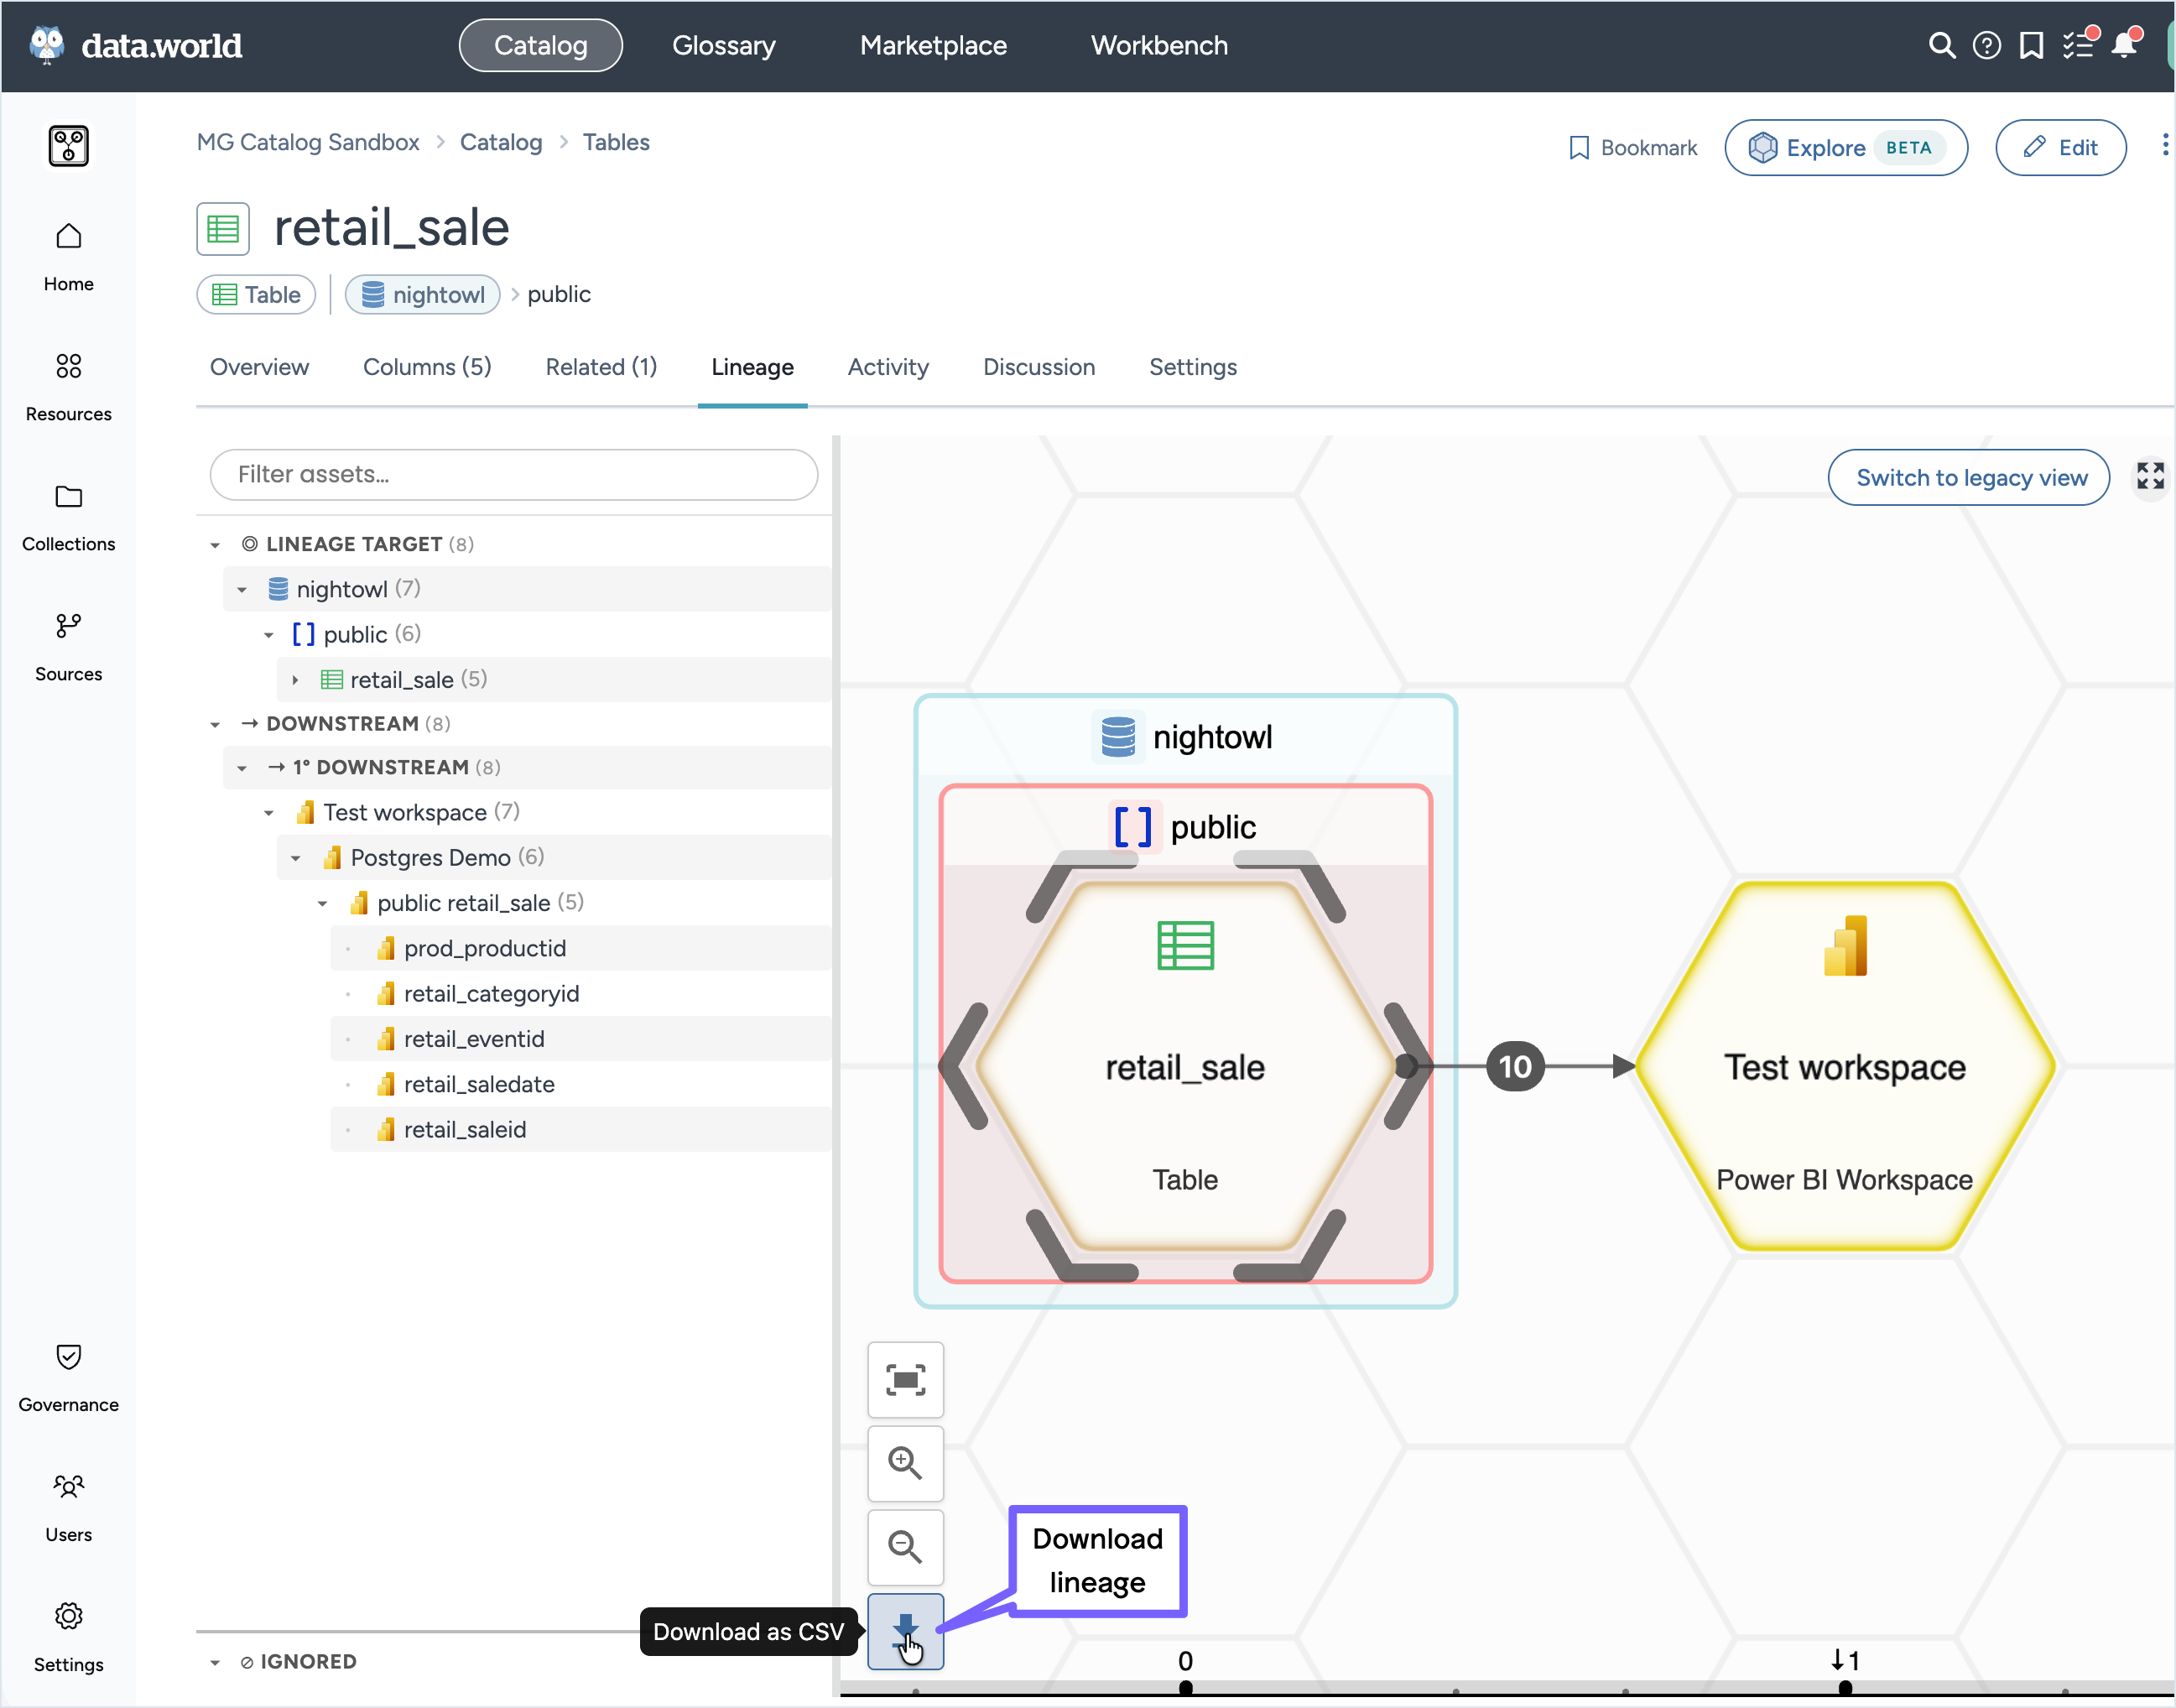Click the data.world owl logo
Image resolution: width=2176 pixels, height=1708 pixels.
click(x=46, y=46)
